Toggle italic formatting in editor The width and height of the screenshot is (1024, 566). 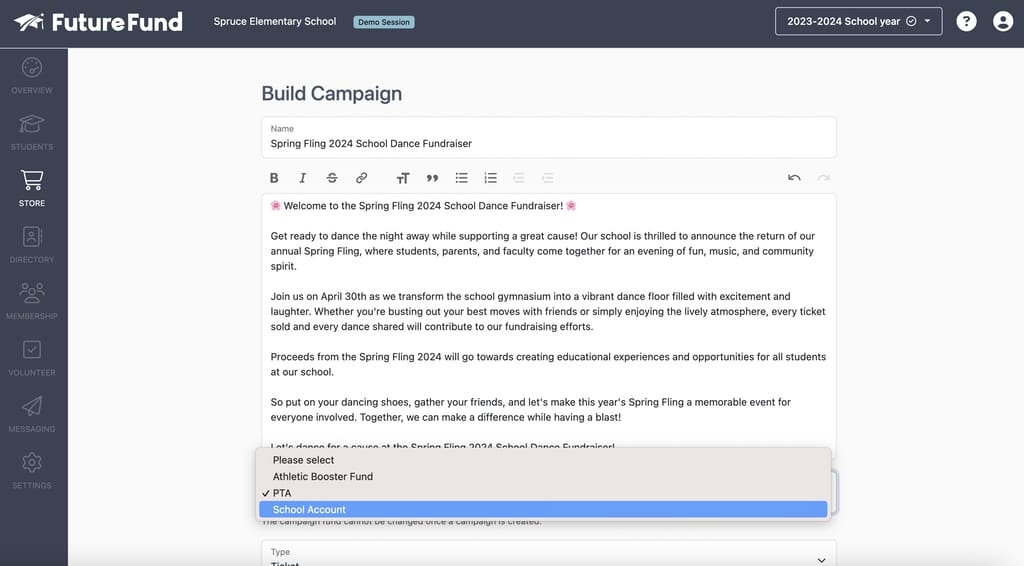[302, 178]
